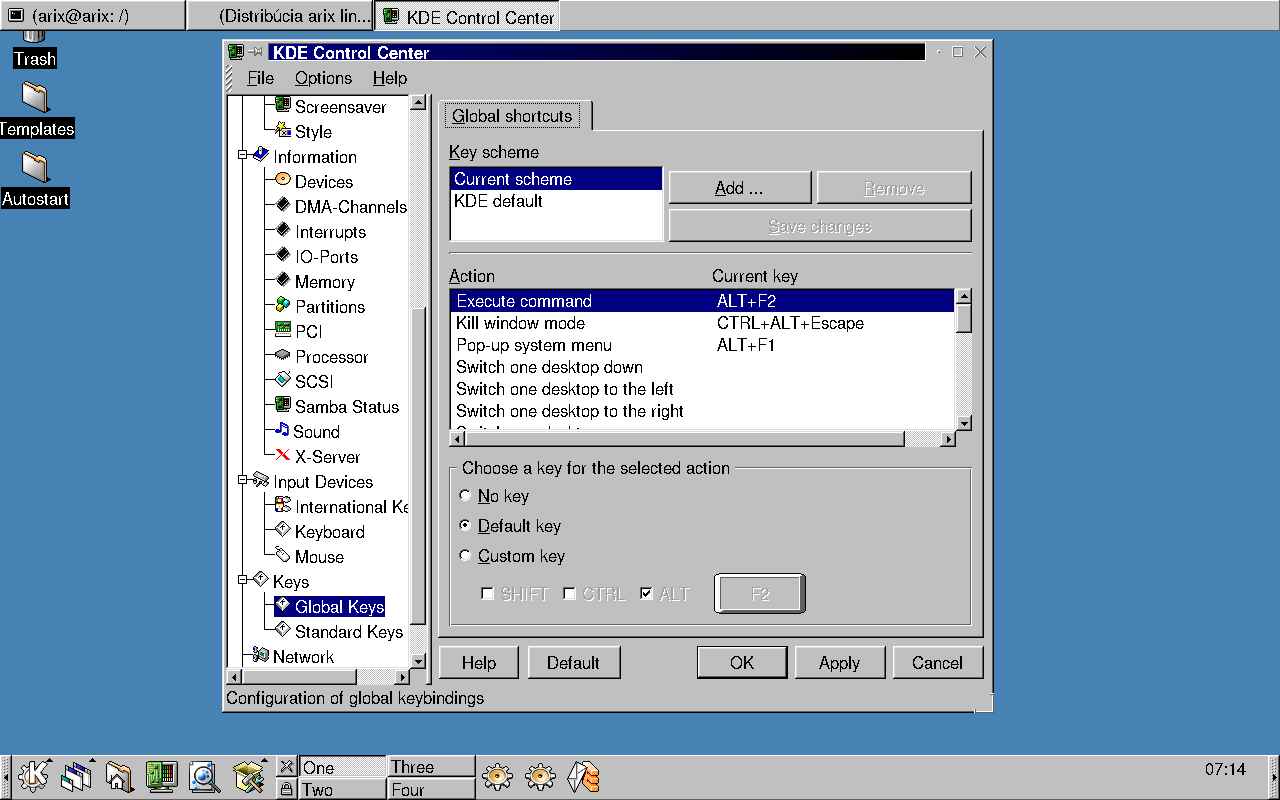This screenshot has width=1280, height=800.
Task: Select the SCSI icon
Action: click(283, 381)
